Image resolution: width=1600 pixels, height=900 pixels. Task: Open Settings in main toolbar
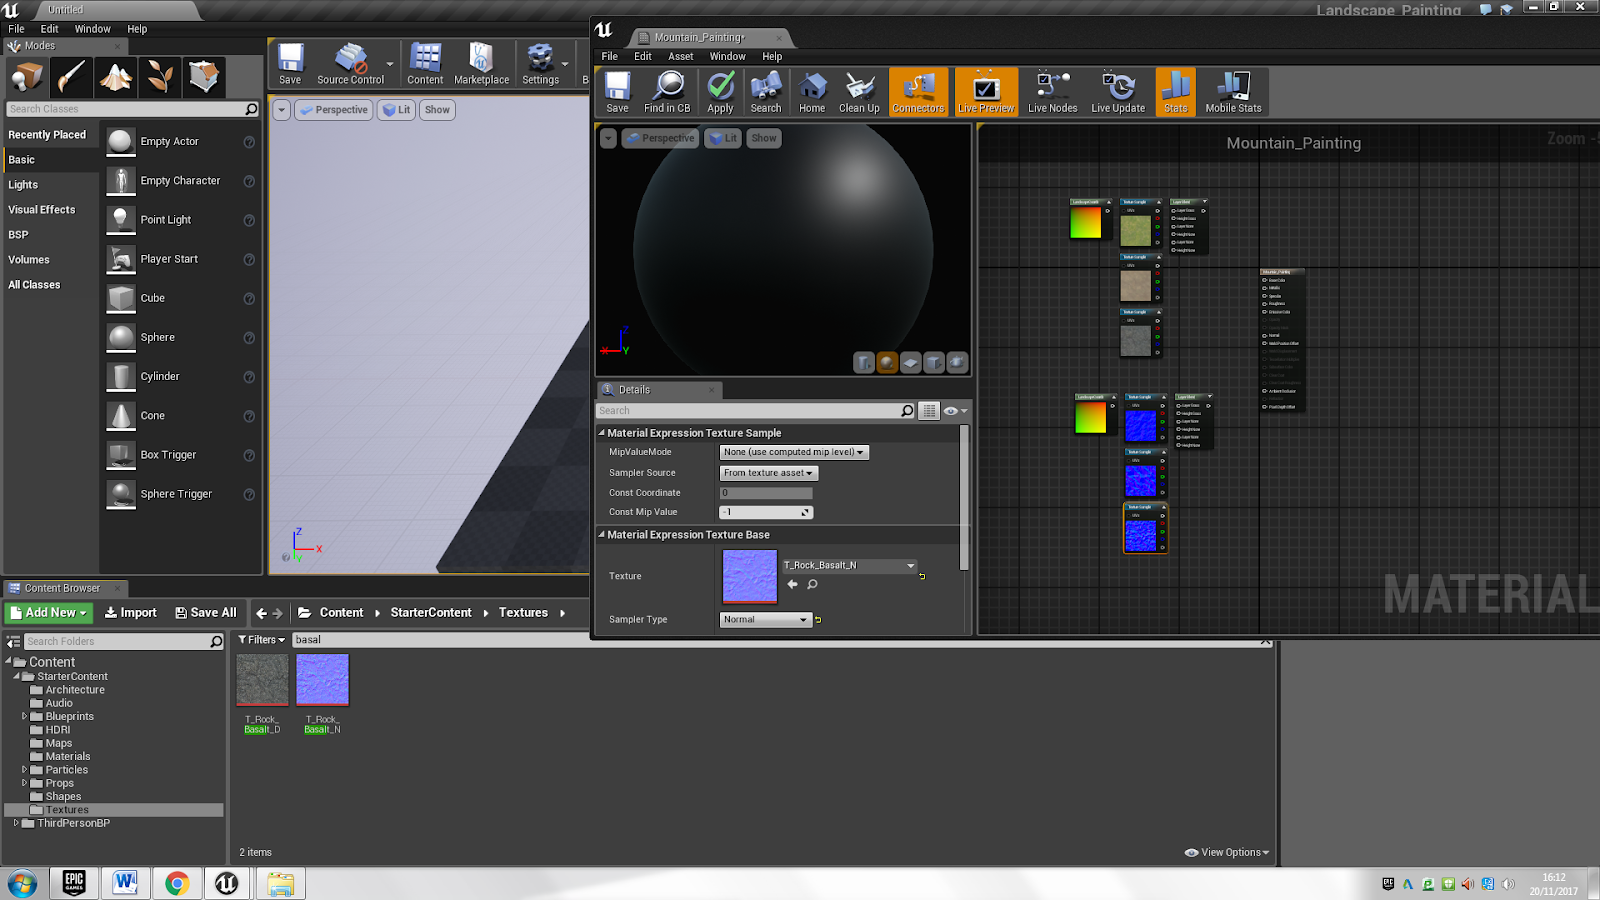(541, 65)
